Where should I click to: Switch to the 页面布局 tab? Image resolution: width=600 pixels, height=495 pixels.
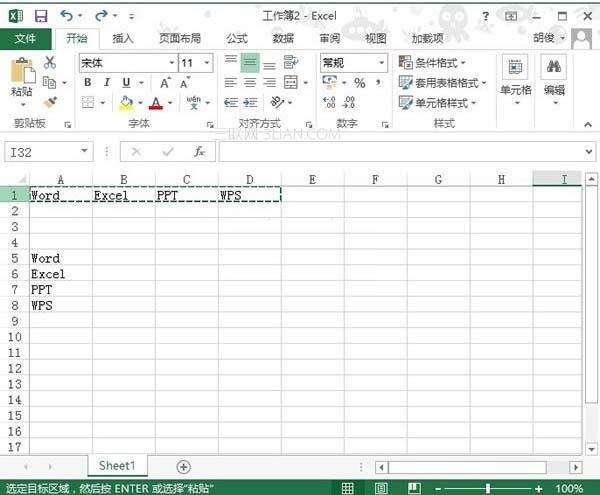180,39
